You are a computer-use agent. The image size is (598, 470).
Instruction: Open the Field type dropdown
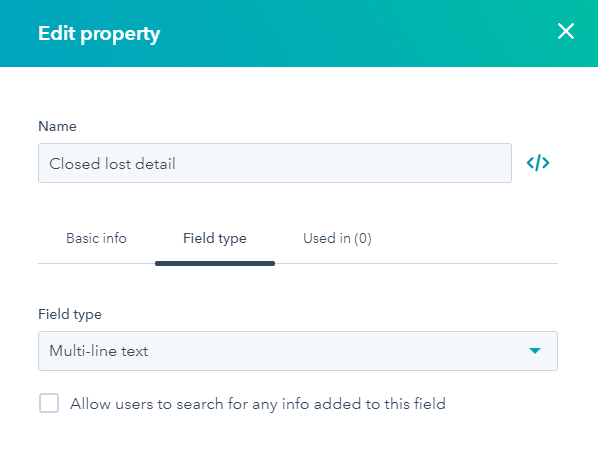297,351
